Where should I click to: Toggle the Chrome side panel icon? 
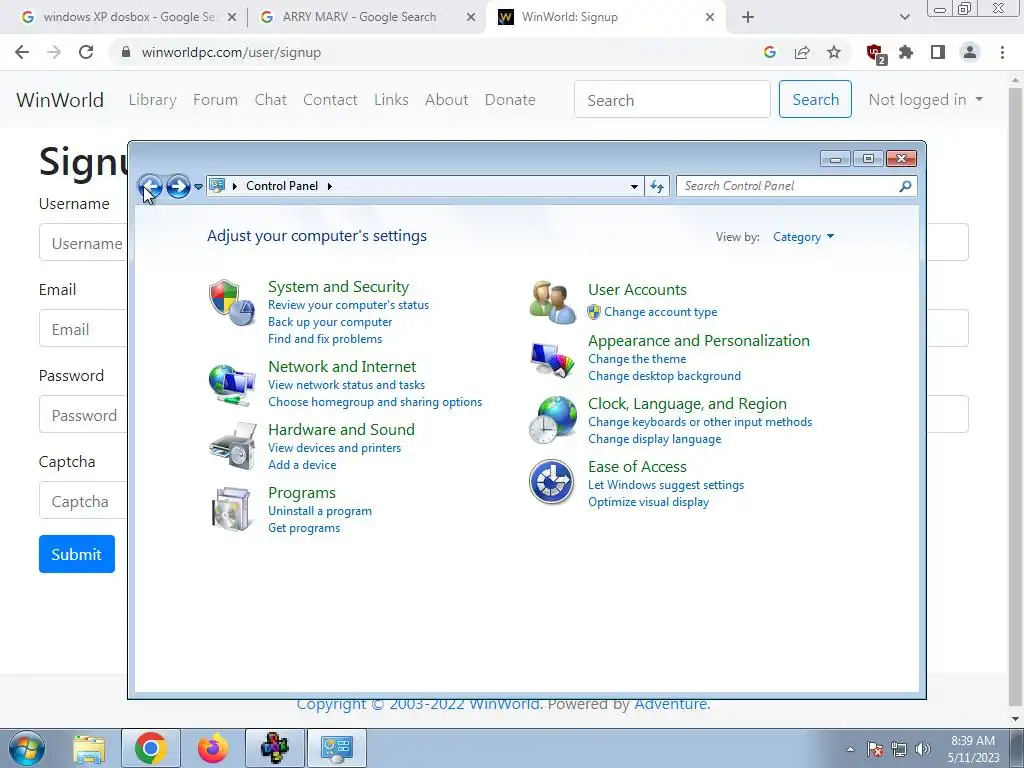[x=938, y=52]
